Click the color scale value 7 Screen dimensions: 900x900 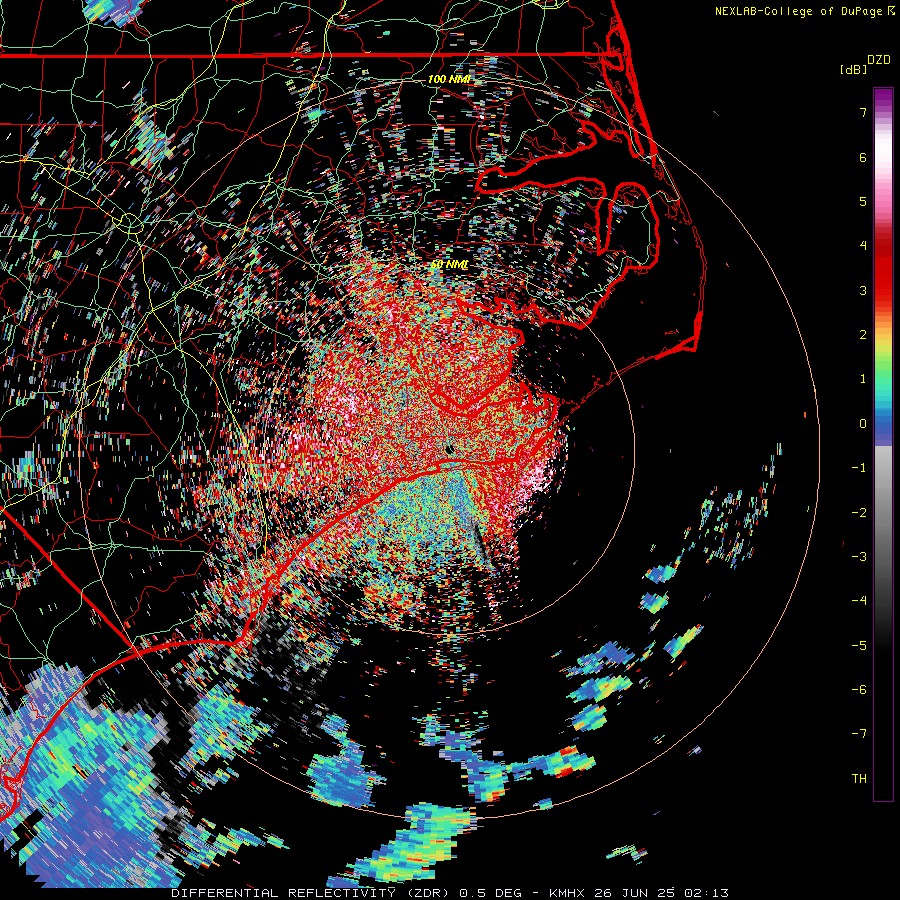click(863, 112)
